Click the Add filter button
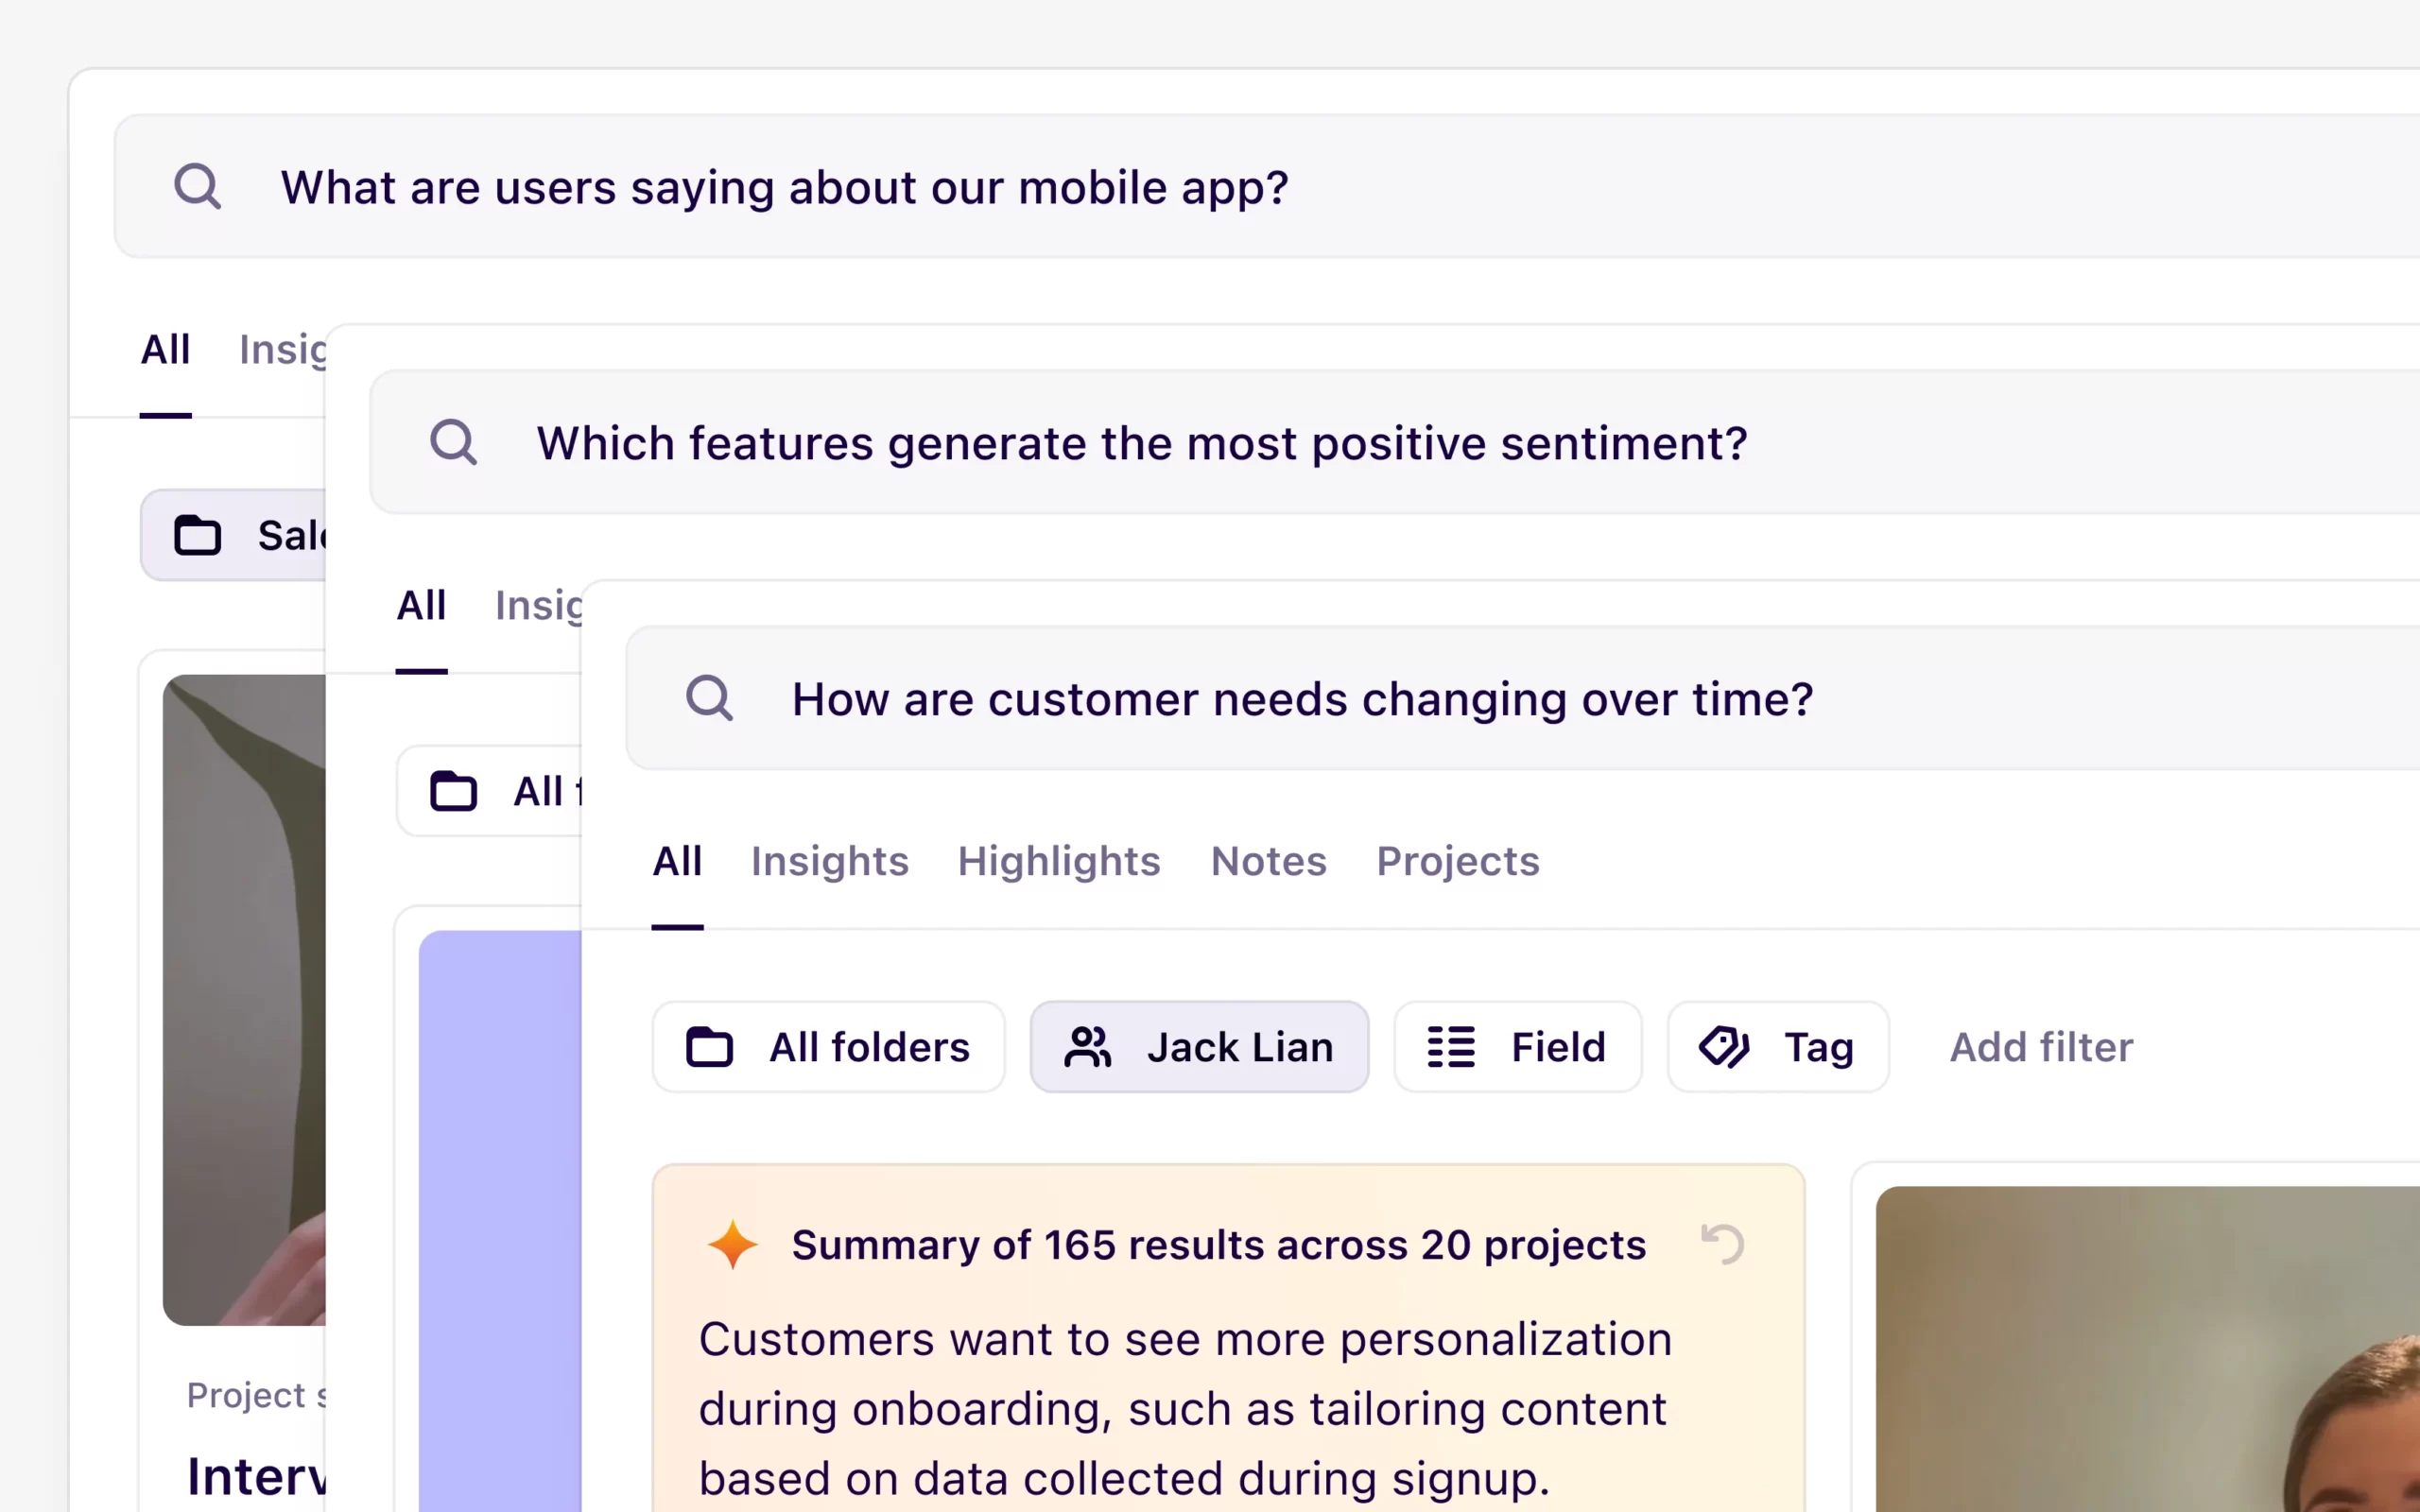This screenshot has height=1512, width=2420. pyautogui.click(x=2040, y=1047)
